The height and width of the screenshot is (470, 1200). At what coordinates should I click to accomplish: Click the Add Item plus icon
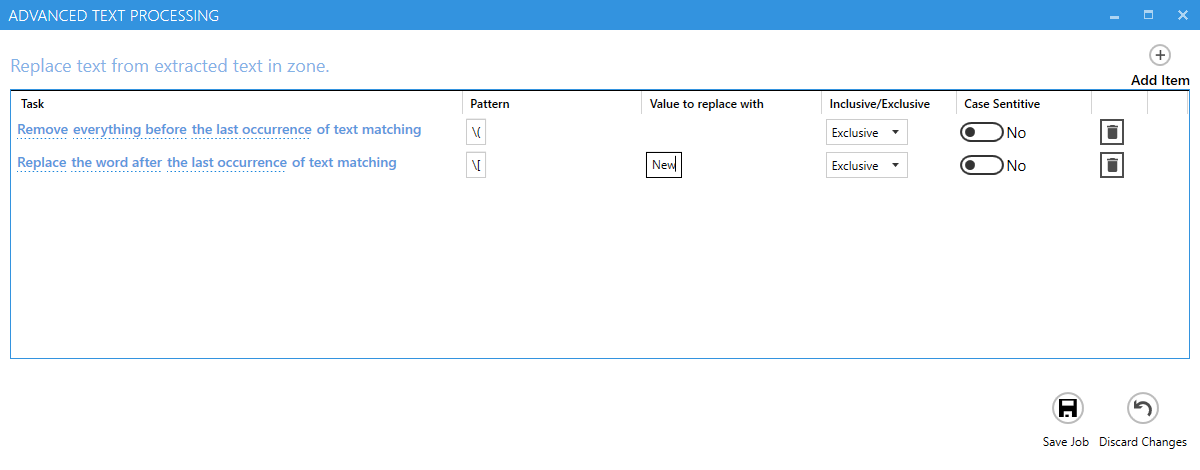click(1160, 56)
